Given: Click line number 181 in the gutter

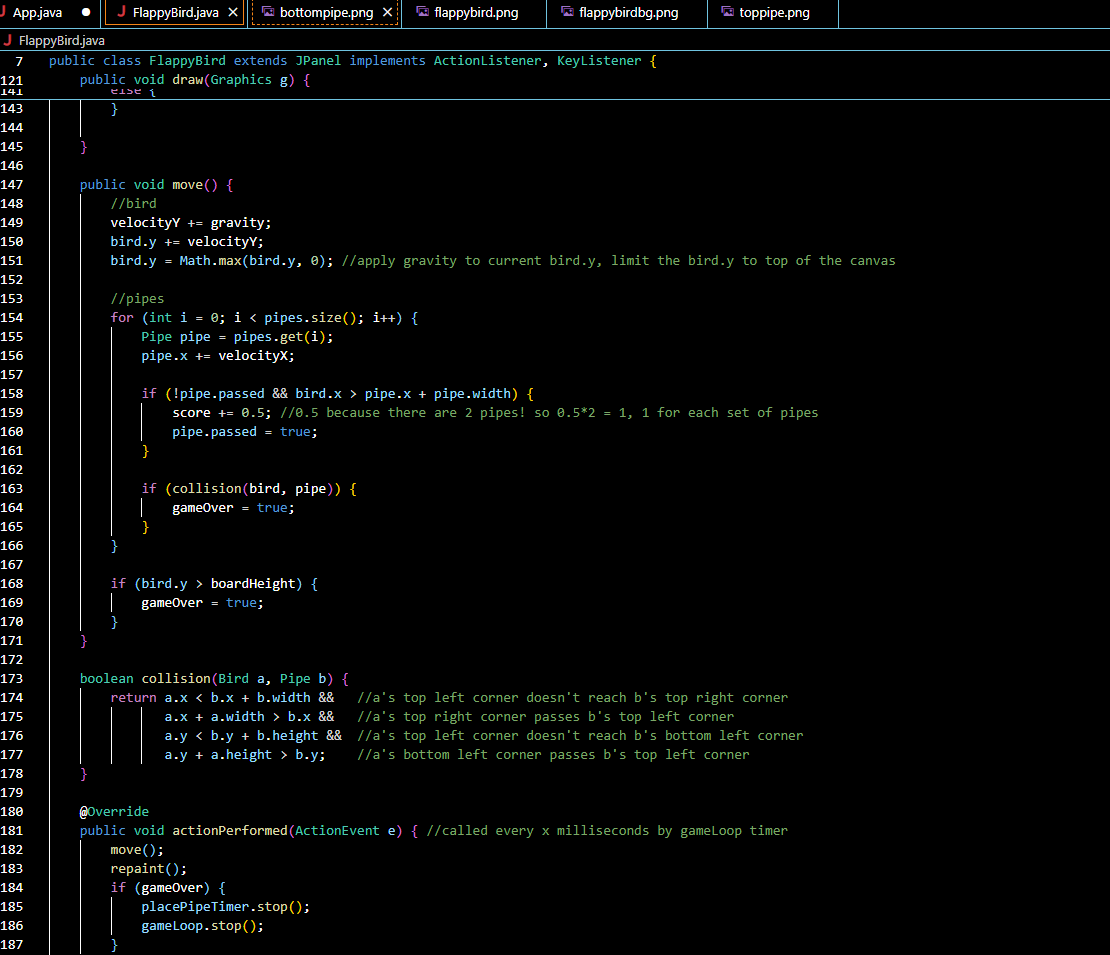Looking at the screenshot, I should [12, 831].
